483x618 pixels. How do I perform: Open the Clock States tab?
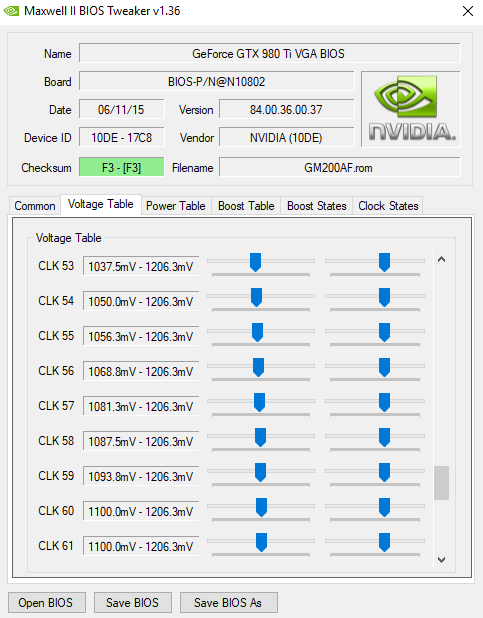click(388, 206)
